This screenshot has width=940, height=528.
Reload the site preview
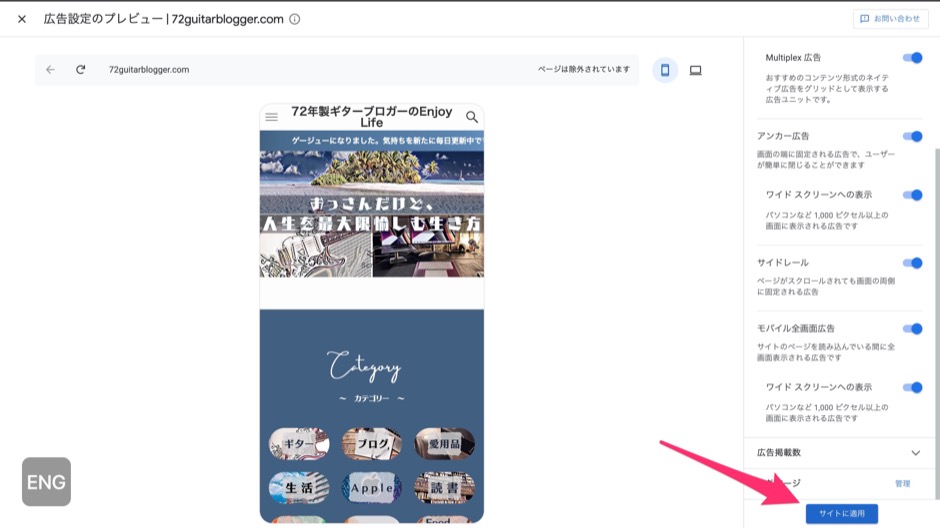tap(80, 70)
